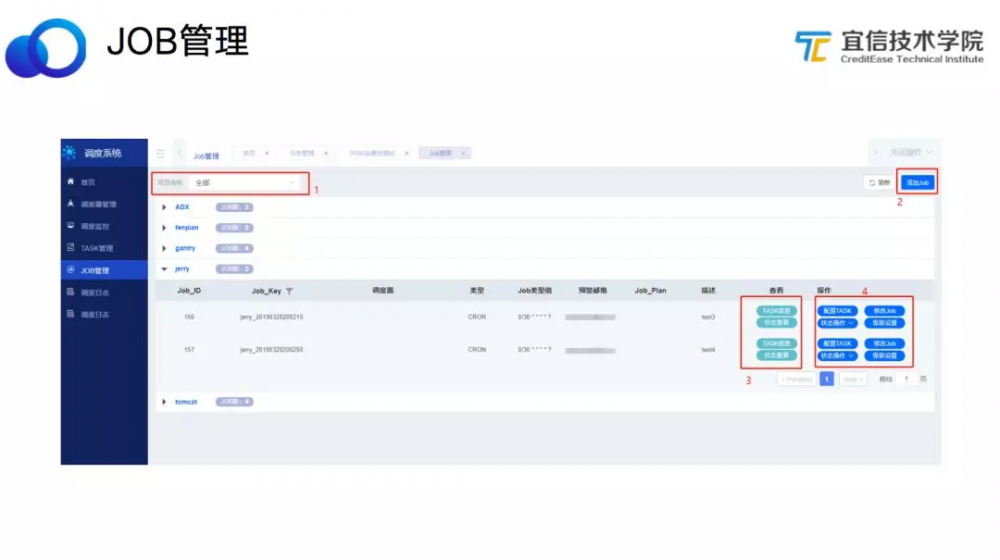Expand the gantry project row
This screenshot has width=1000, height=560.
pyautogui.click(x=165, y=248)
